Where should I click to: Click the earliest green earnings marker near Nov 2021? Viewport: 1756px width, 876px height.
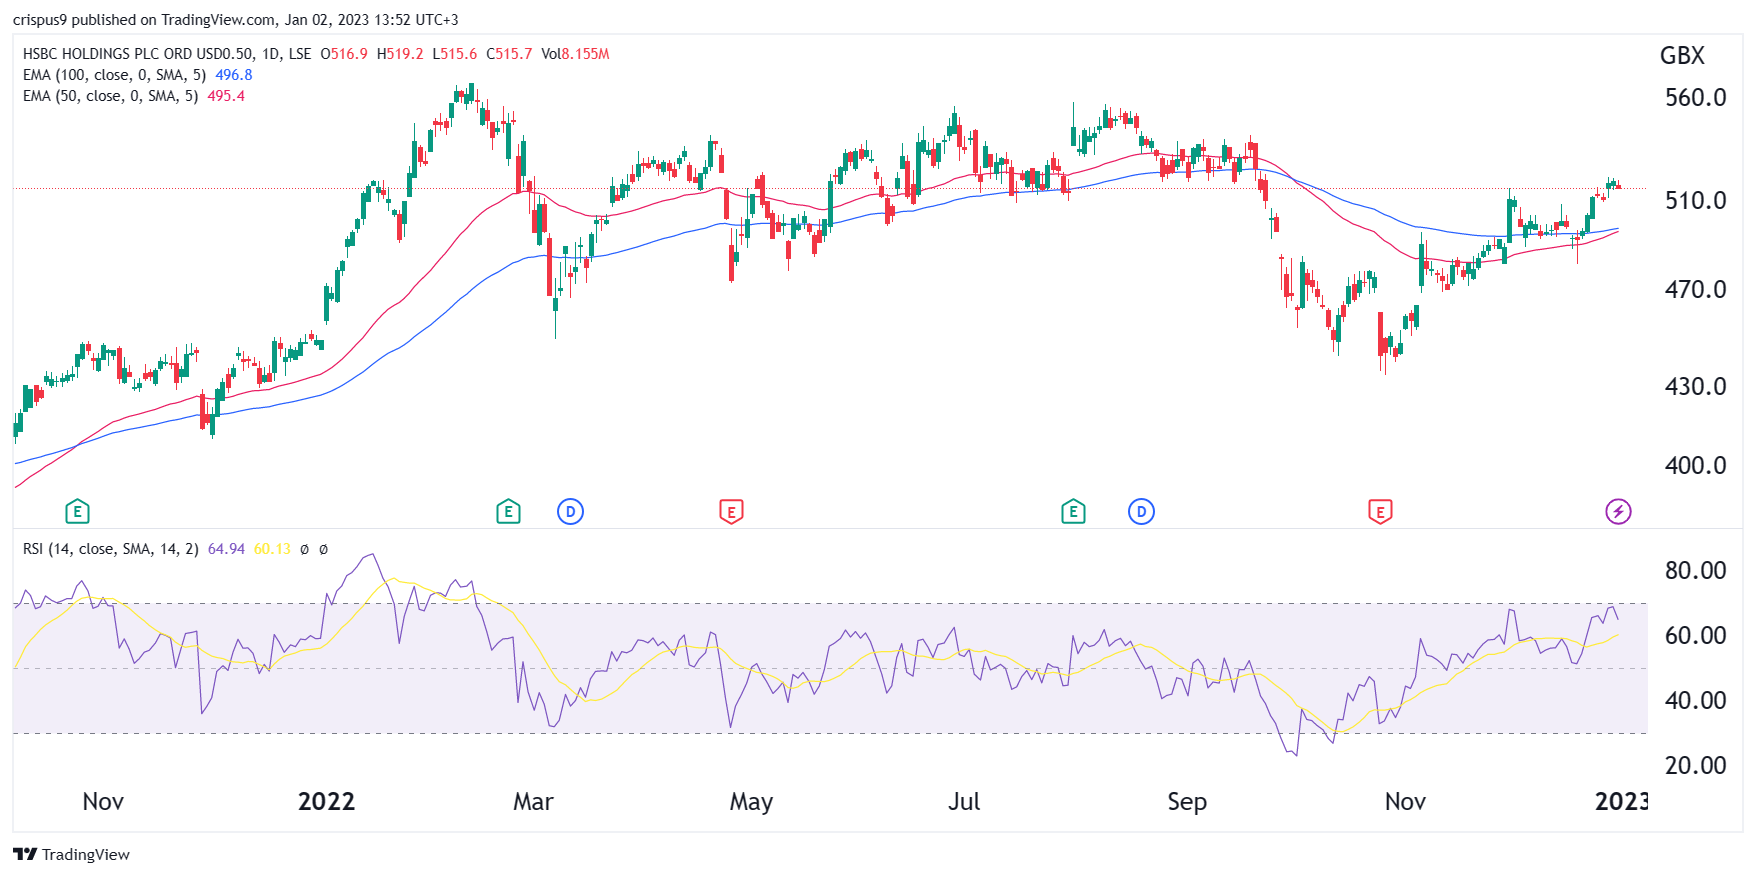77,512
